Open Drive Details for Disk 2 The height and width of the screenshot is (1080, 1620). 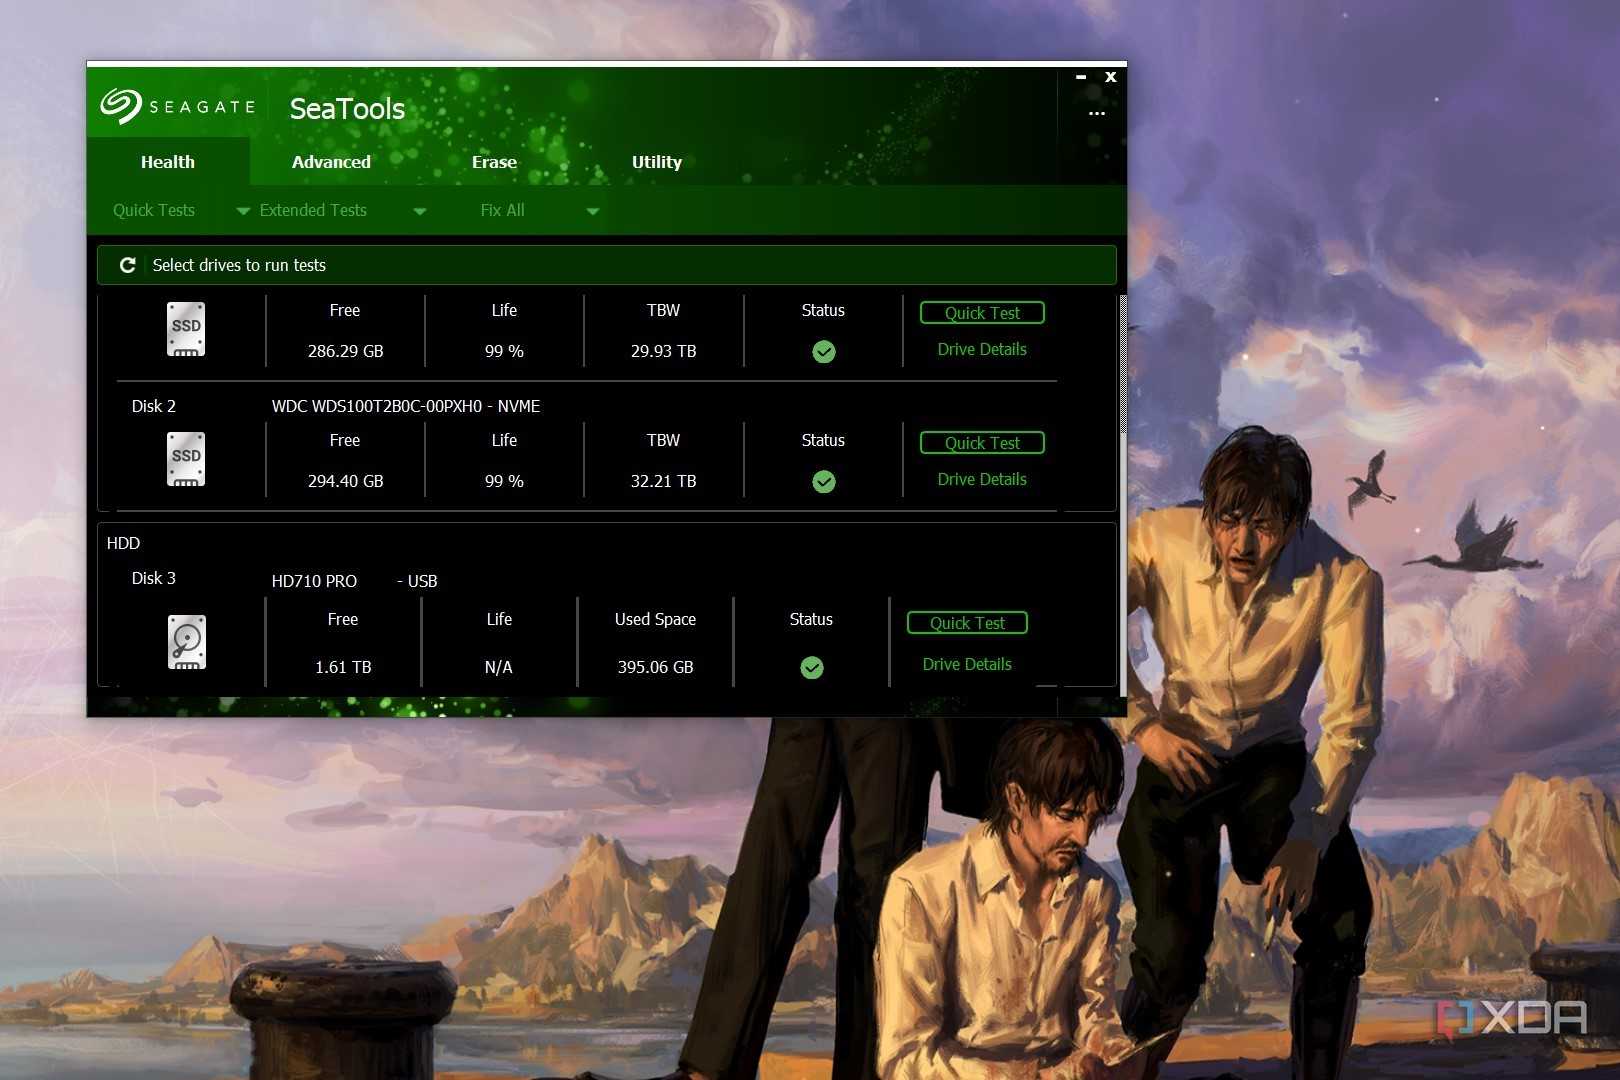pos(982,479)
